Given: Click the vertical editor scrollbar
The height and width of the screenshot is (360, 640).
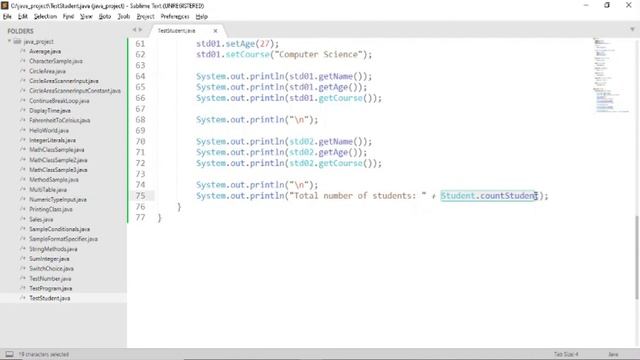Looking at the screenshot, I should 637,257.
